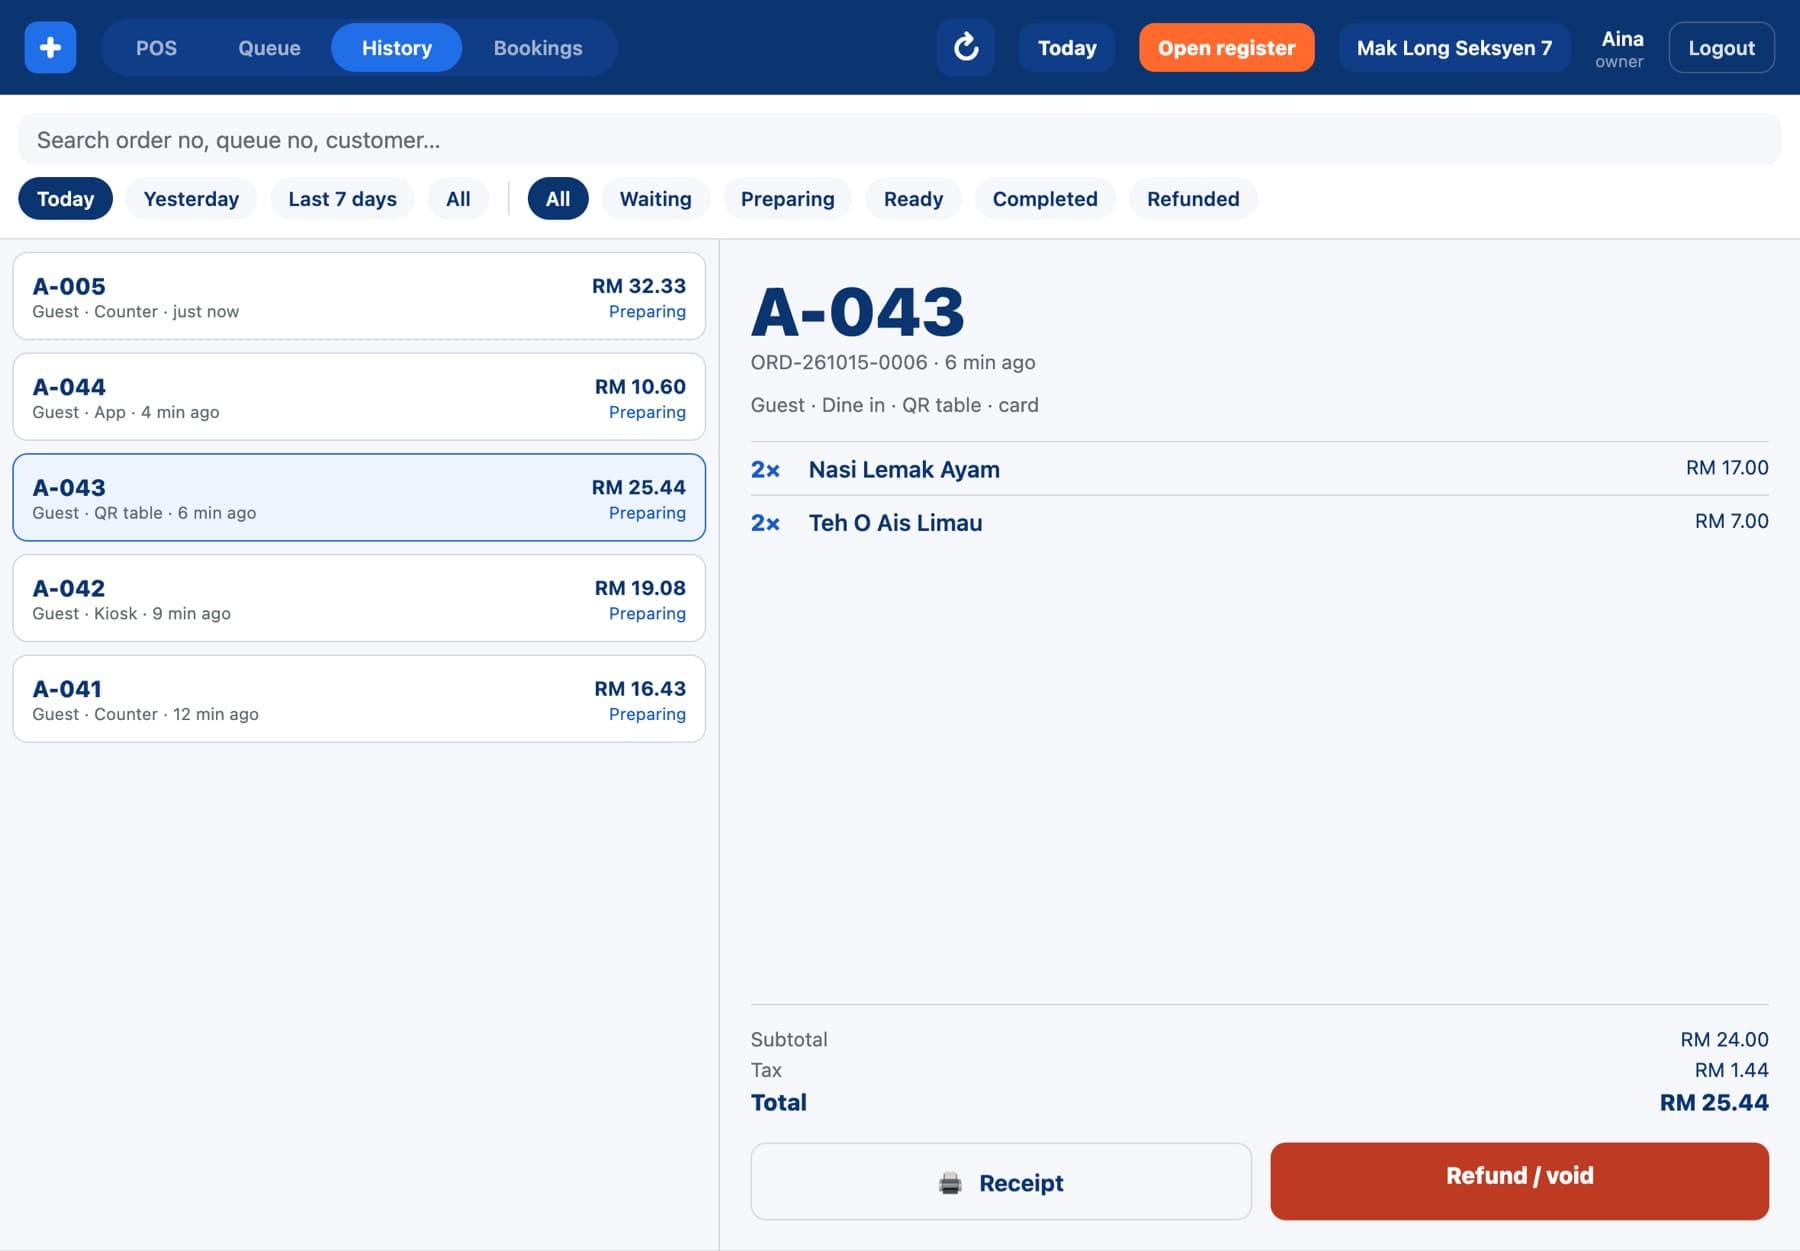Click the refresh arrow icon
The image size is (1800, 1251).
(965, 47)
